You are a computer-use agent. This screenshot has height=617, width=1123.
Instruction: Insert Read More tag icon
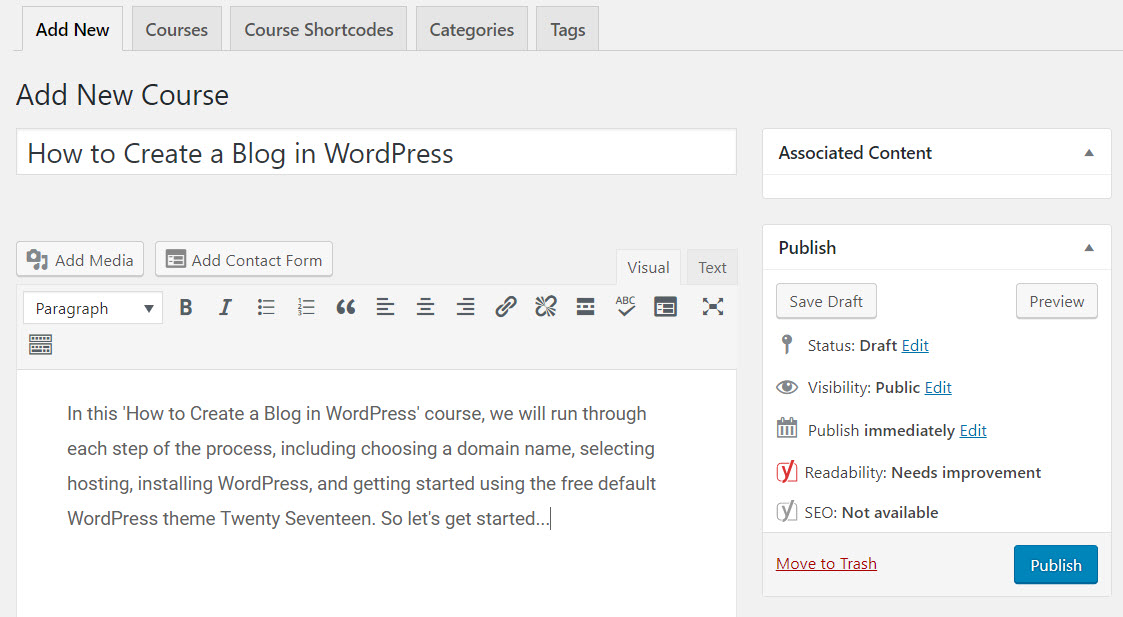point(586,307)
